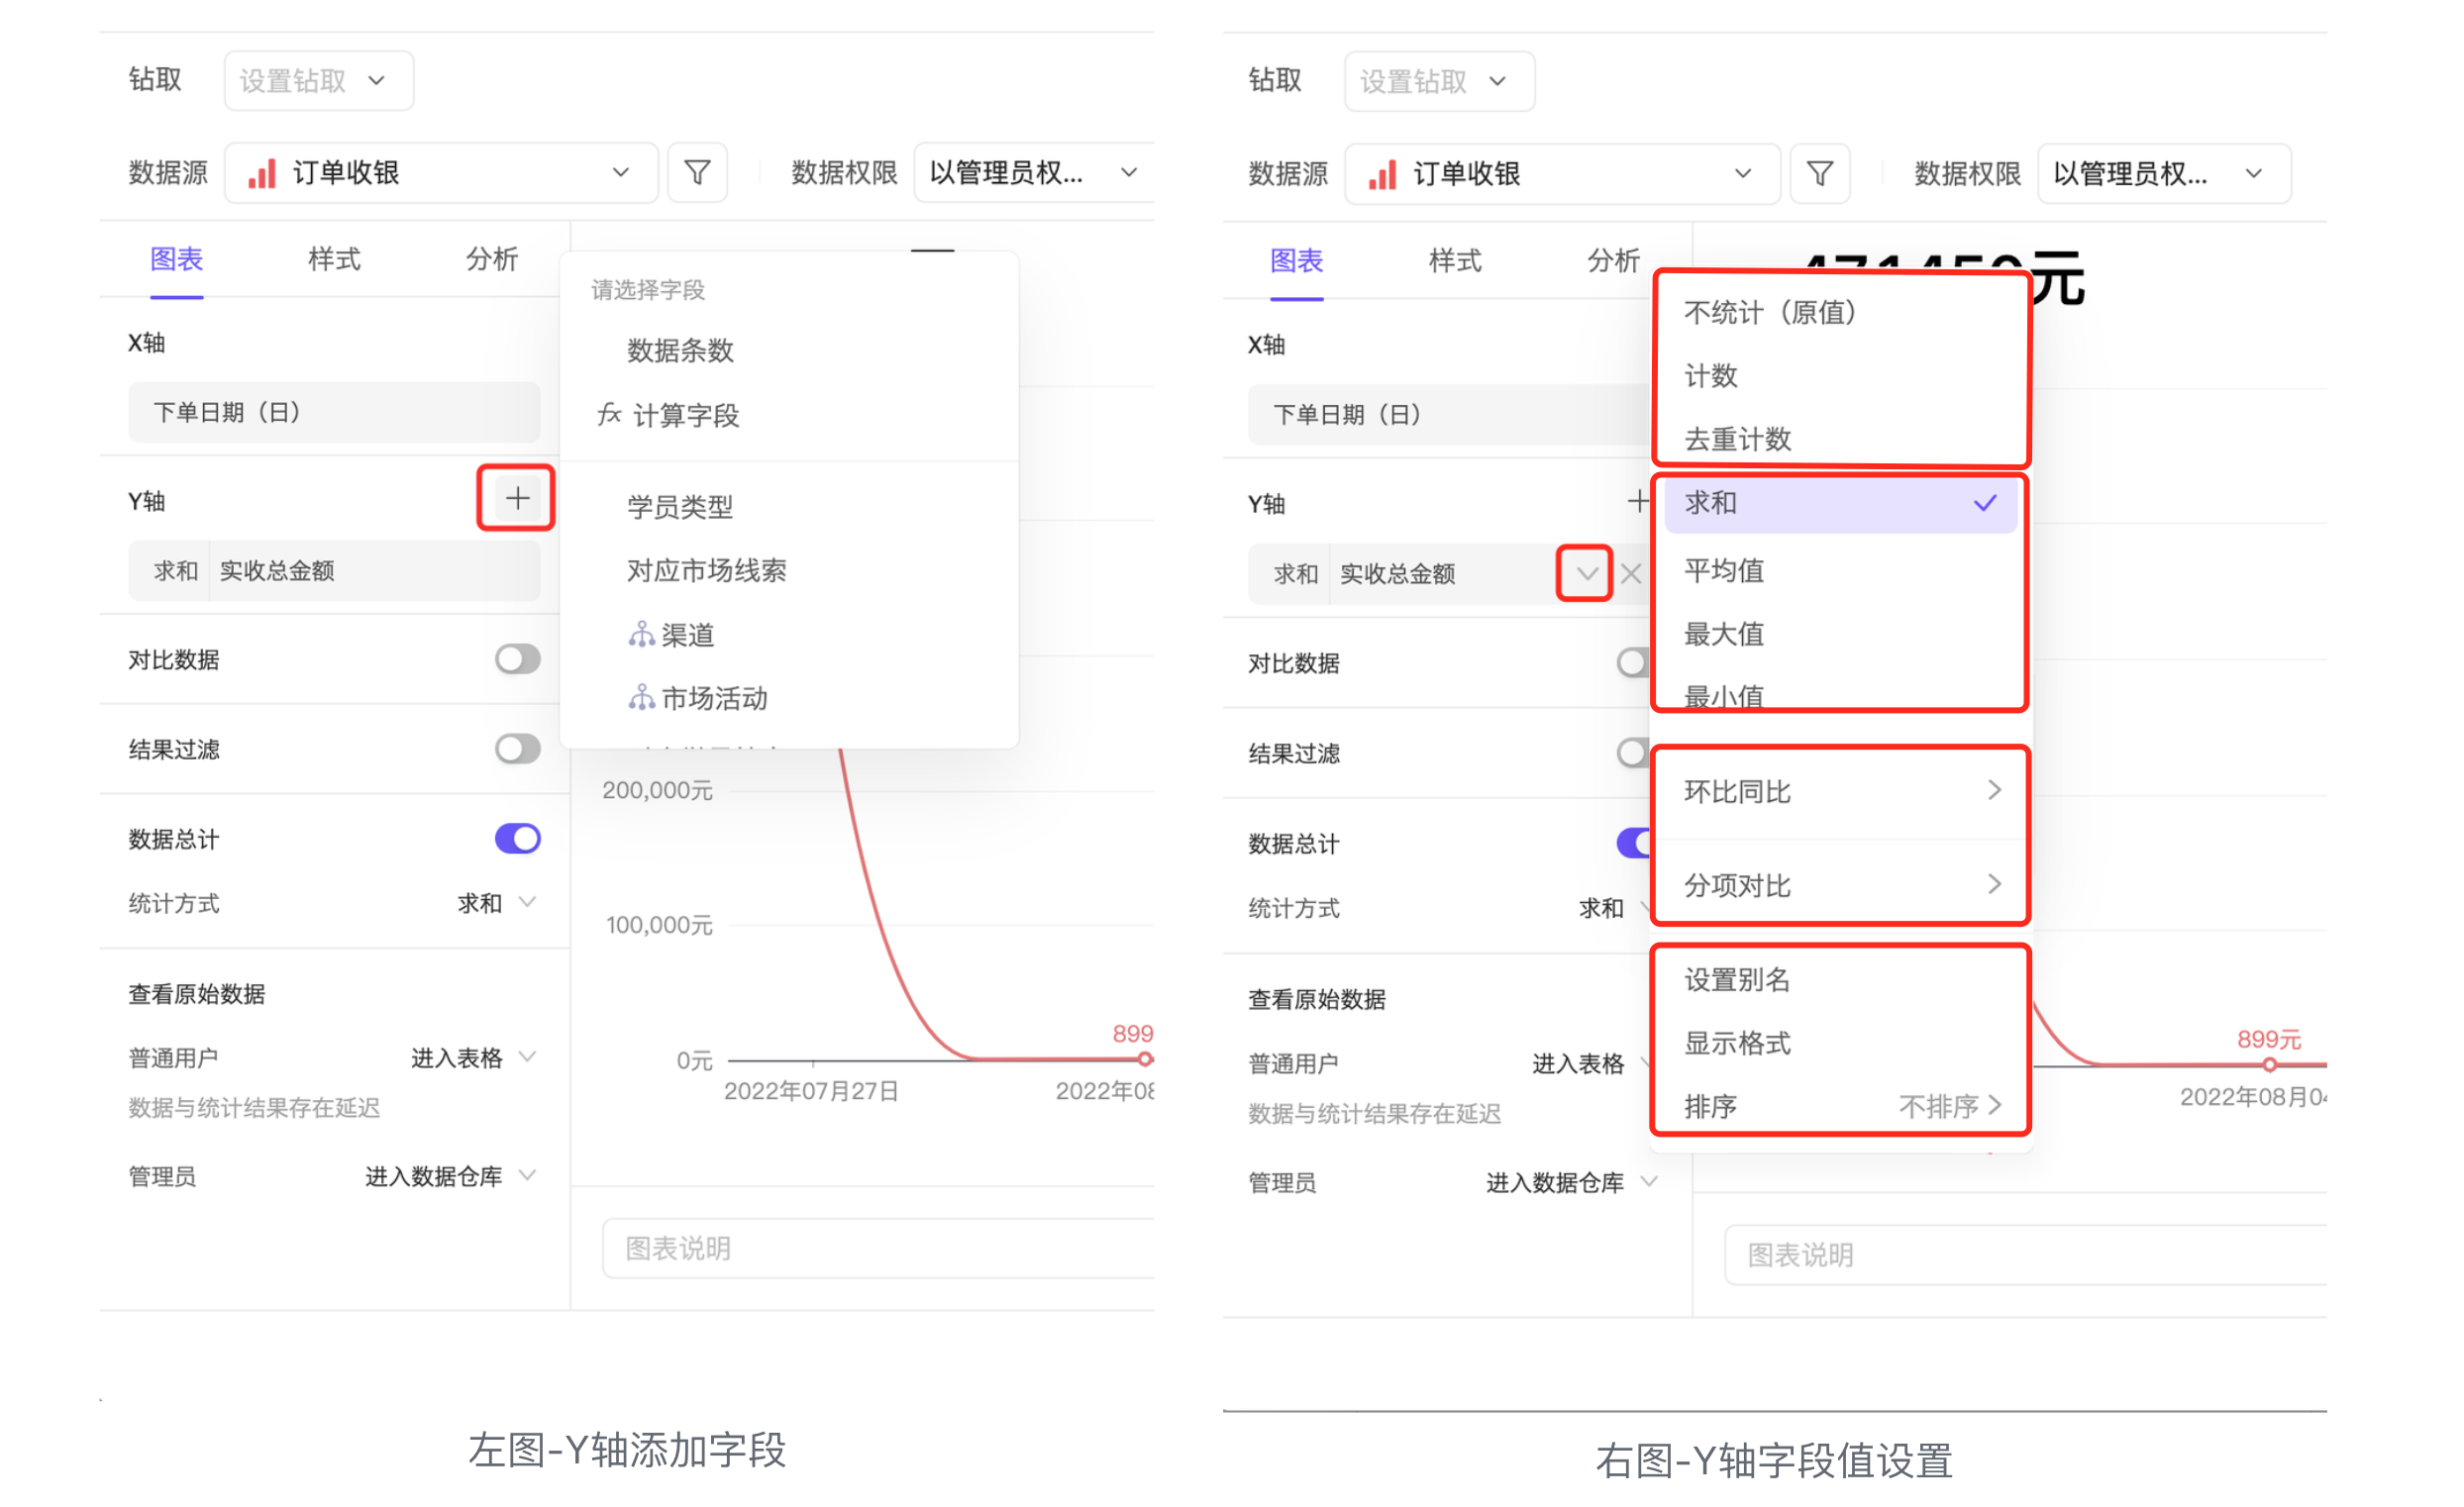This screenshot has height=1507, width=2464.
Task: Switch to 图表 tab in right panel
Action: coord(1297,261)
